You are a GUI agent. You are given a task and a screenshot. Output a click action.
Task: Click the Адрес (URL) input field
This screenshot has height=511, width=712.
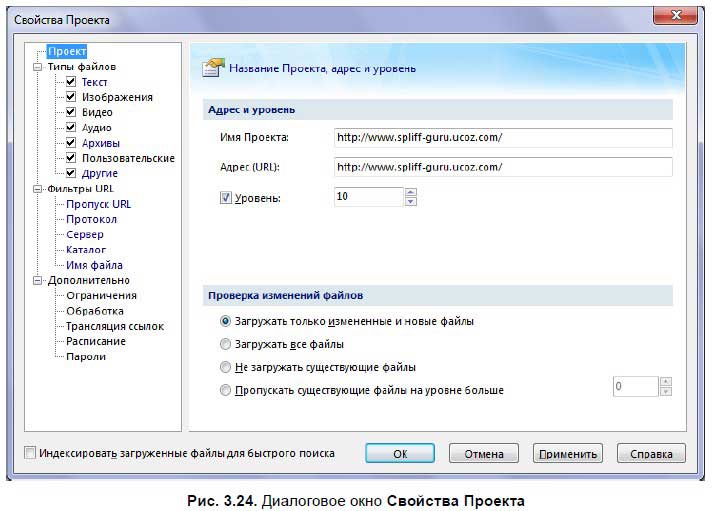click(502, 167)
